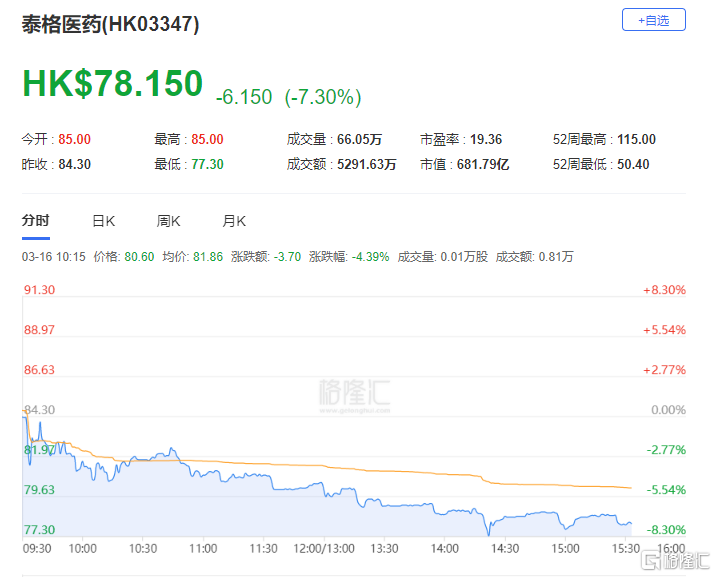Click the 最高 high value 85.00

click(x=207, y=139)
